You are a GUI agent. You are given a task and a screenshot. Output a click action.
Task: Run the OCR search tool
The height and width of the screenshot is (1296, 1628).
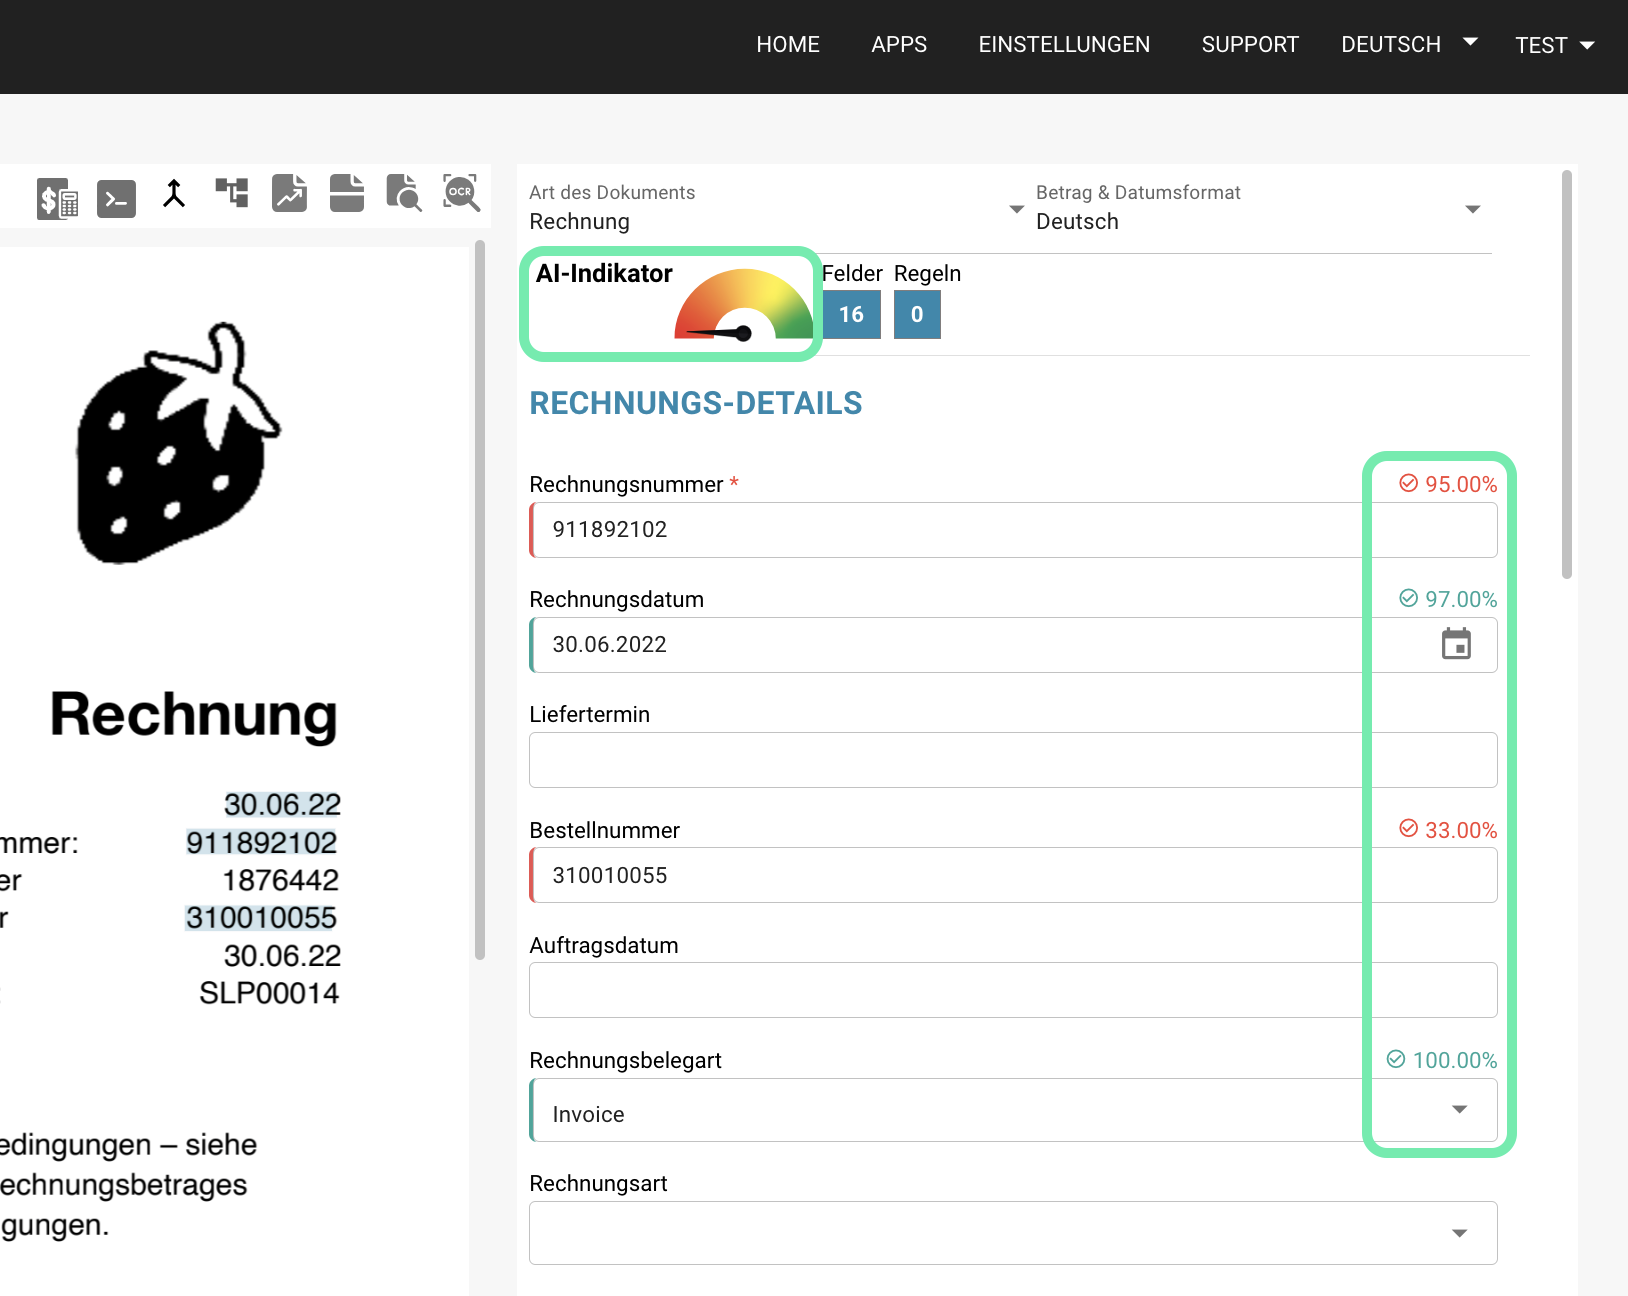tap(461, 193)
